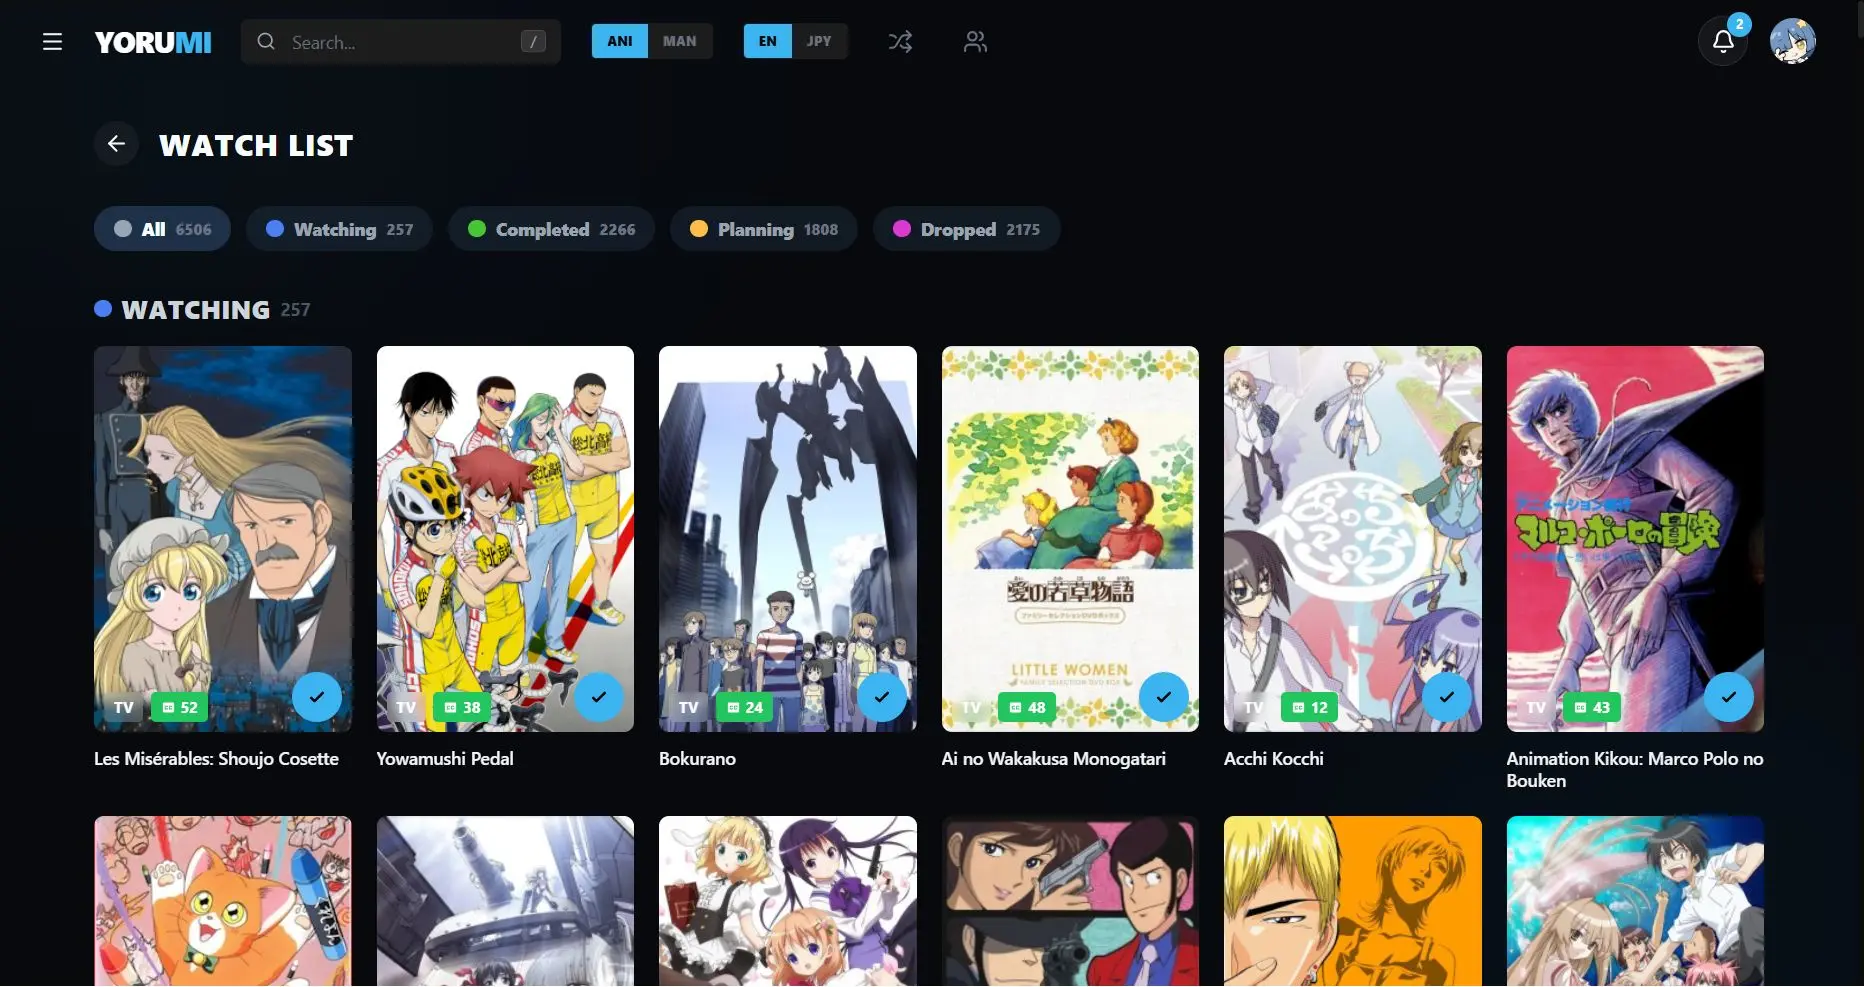Open Ai no Wakakusa Monogatari poster
Viewport: 1864px width, 987px height.
(x=1070, y=539)
